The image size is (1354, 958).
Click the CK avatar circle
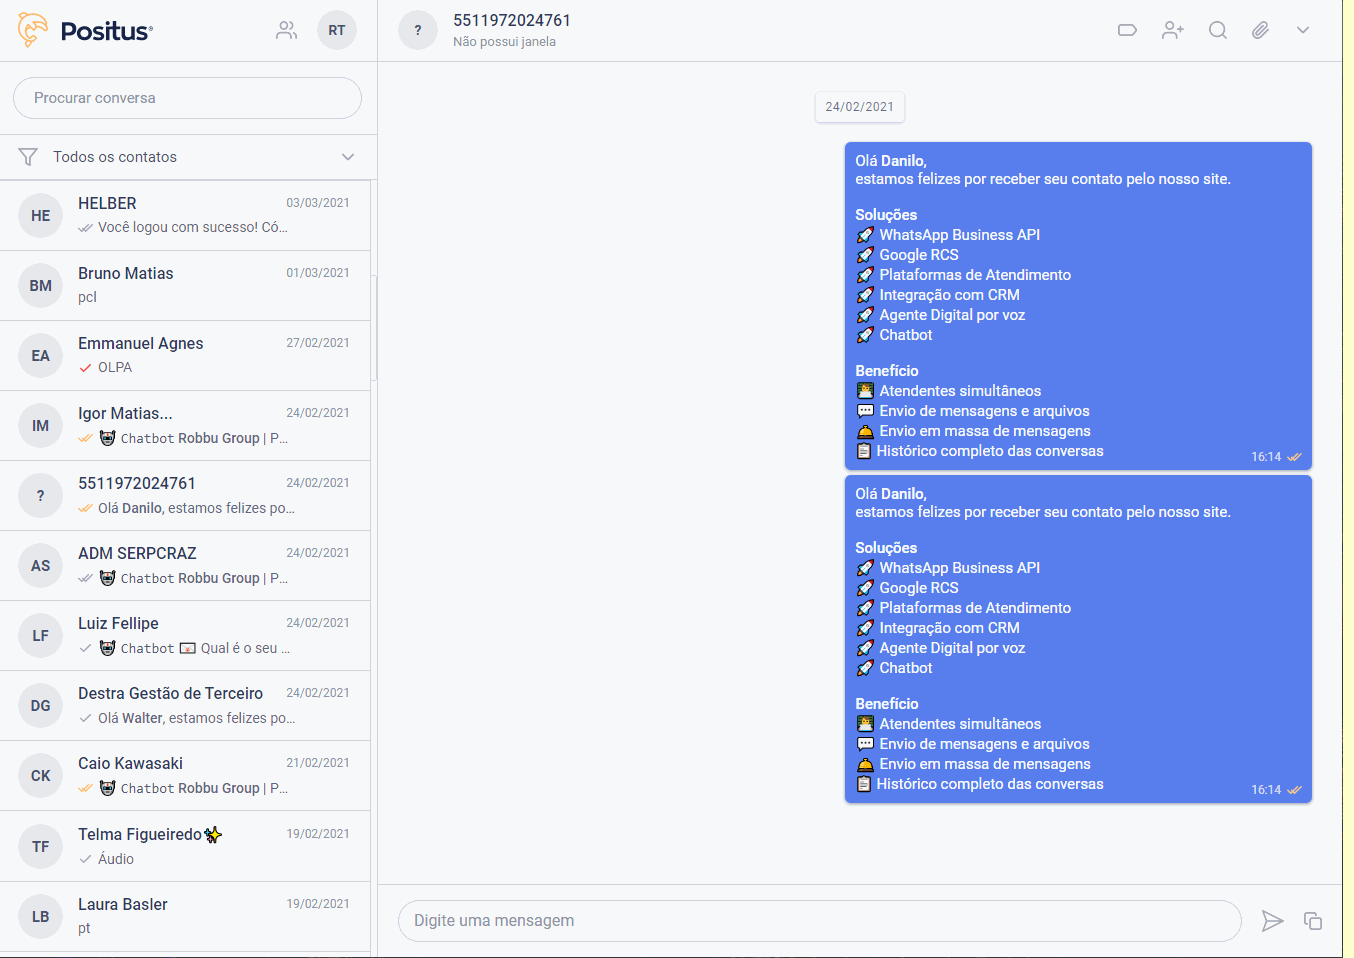pyautogui.click(x=40, y=776)
